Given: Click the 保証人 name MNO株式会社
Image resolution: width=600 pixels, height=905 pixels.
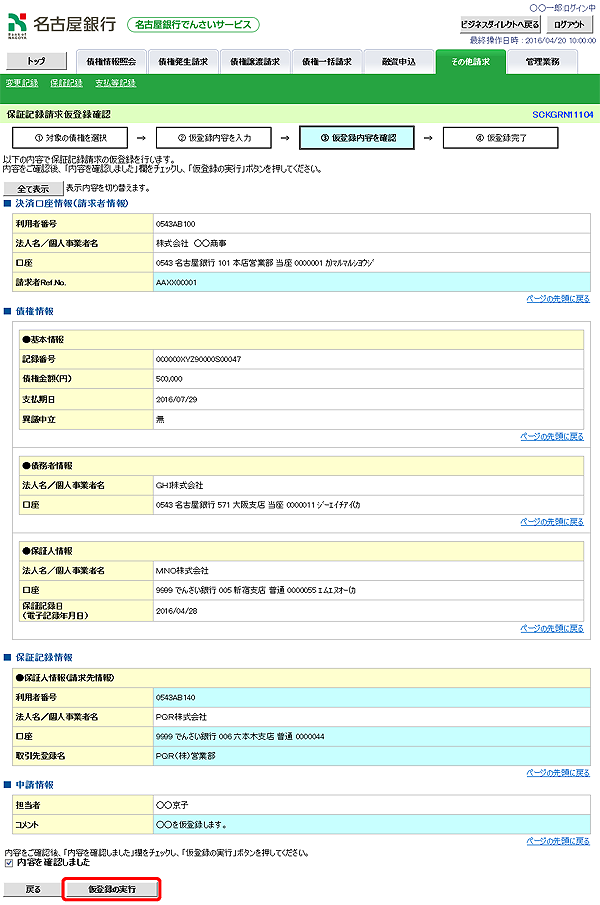Looking at the screenshot, I should (x=182, y=571).
